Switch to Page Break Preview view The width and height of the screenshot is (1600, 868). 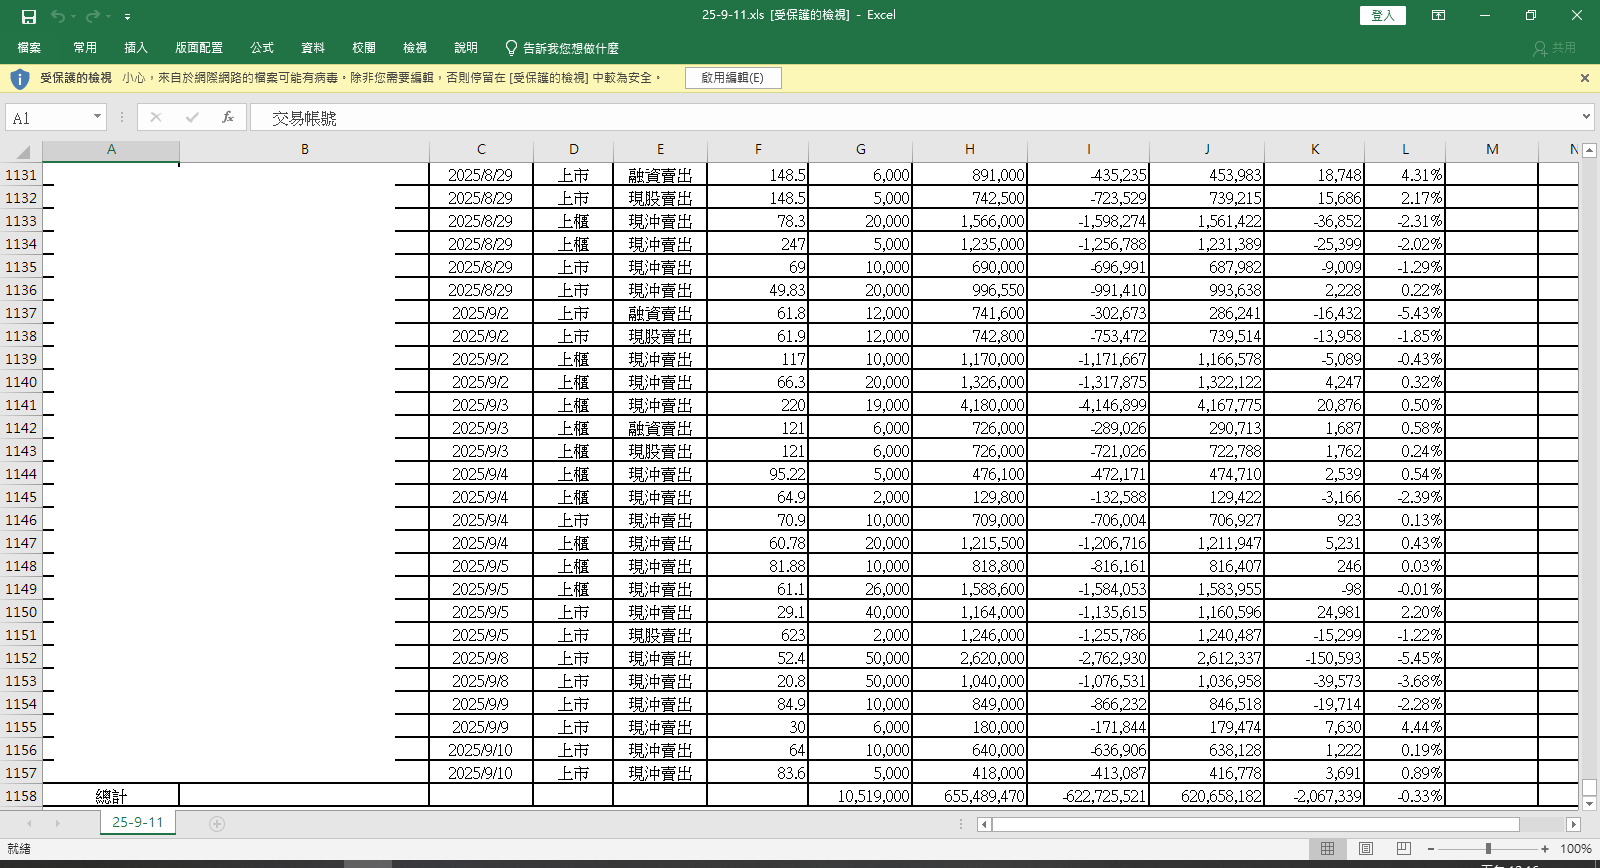(1403, 848)
